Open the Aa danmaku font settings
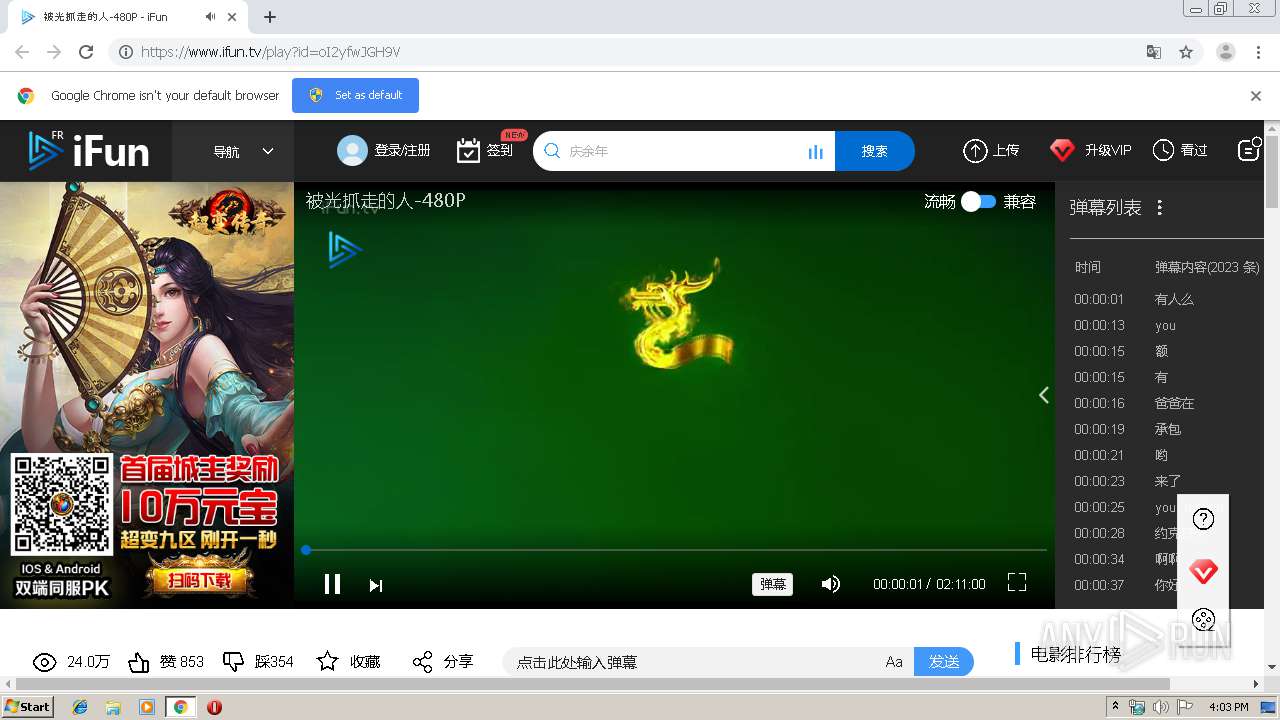Viewport: 1280px width, 720px height. coord(894,662)
